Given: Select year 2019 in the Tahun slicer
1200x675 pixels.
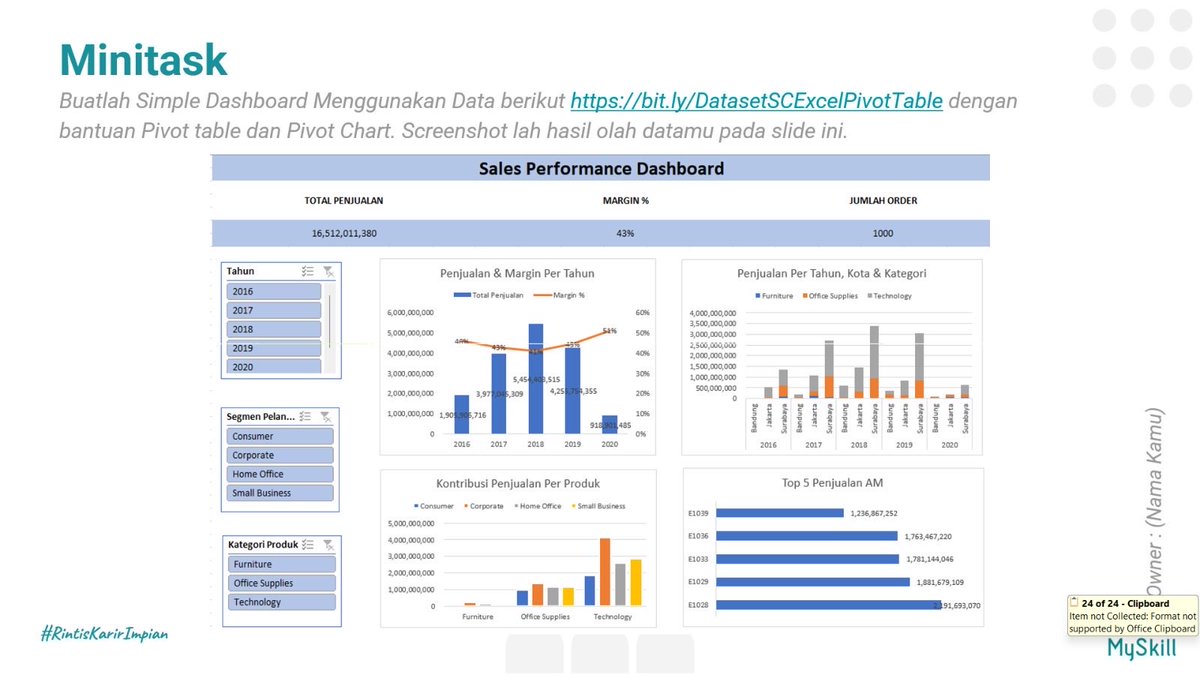Looking at the screenshot, I should pyautogui.click(x=274, y=348).
